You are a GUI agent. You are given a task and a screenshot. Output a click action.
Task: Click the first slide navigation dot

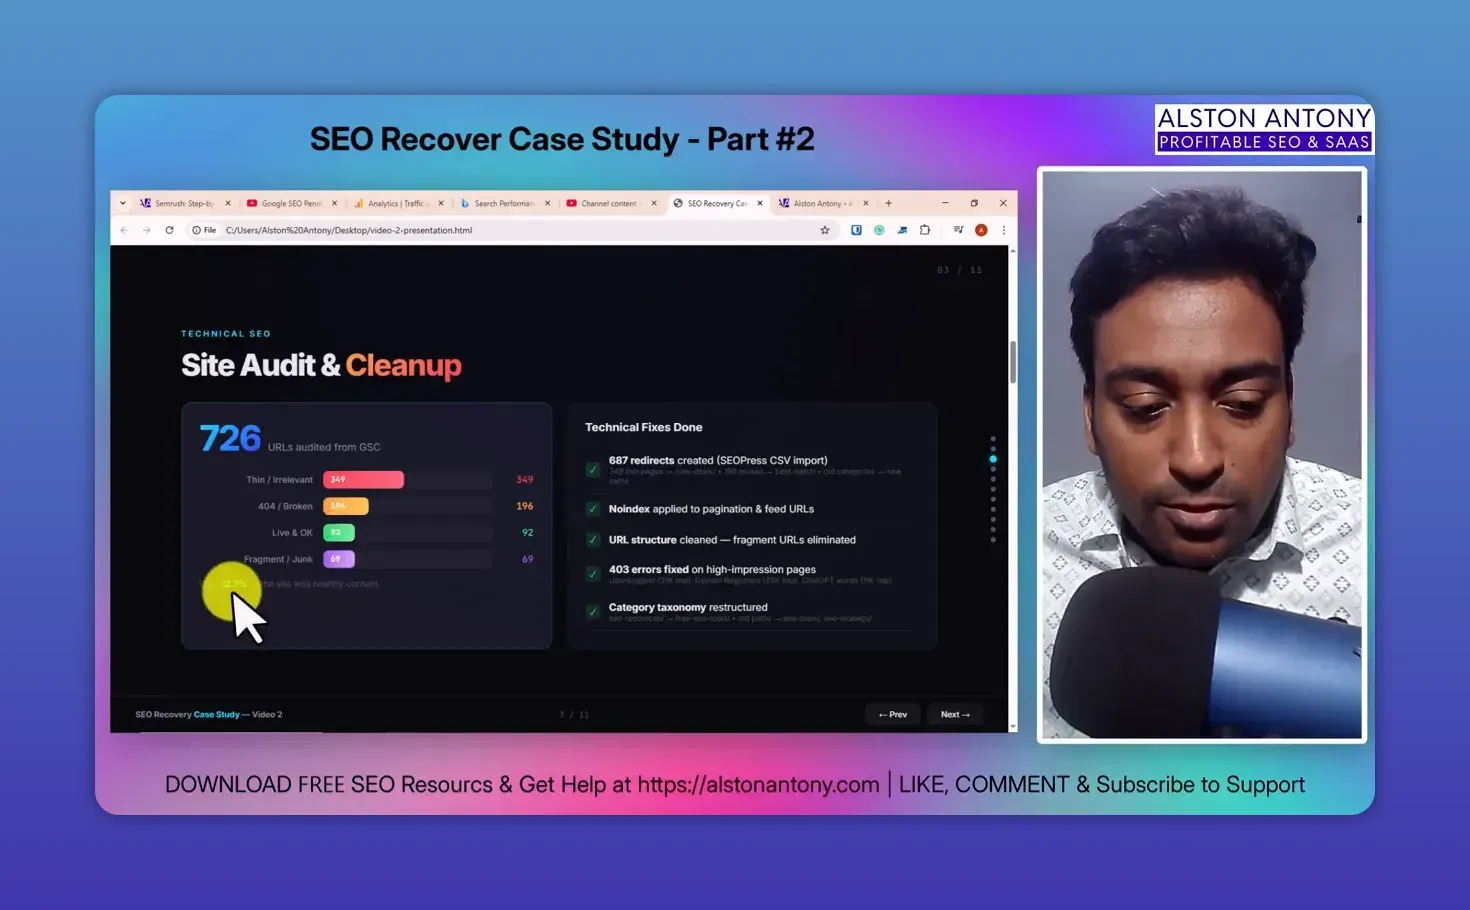coord(993,438)
